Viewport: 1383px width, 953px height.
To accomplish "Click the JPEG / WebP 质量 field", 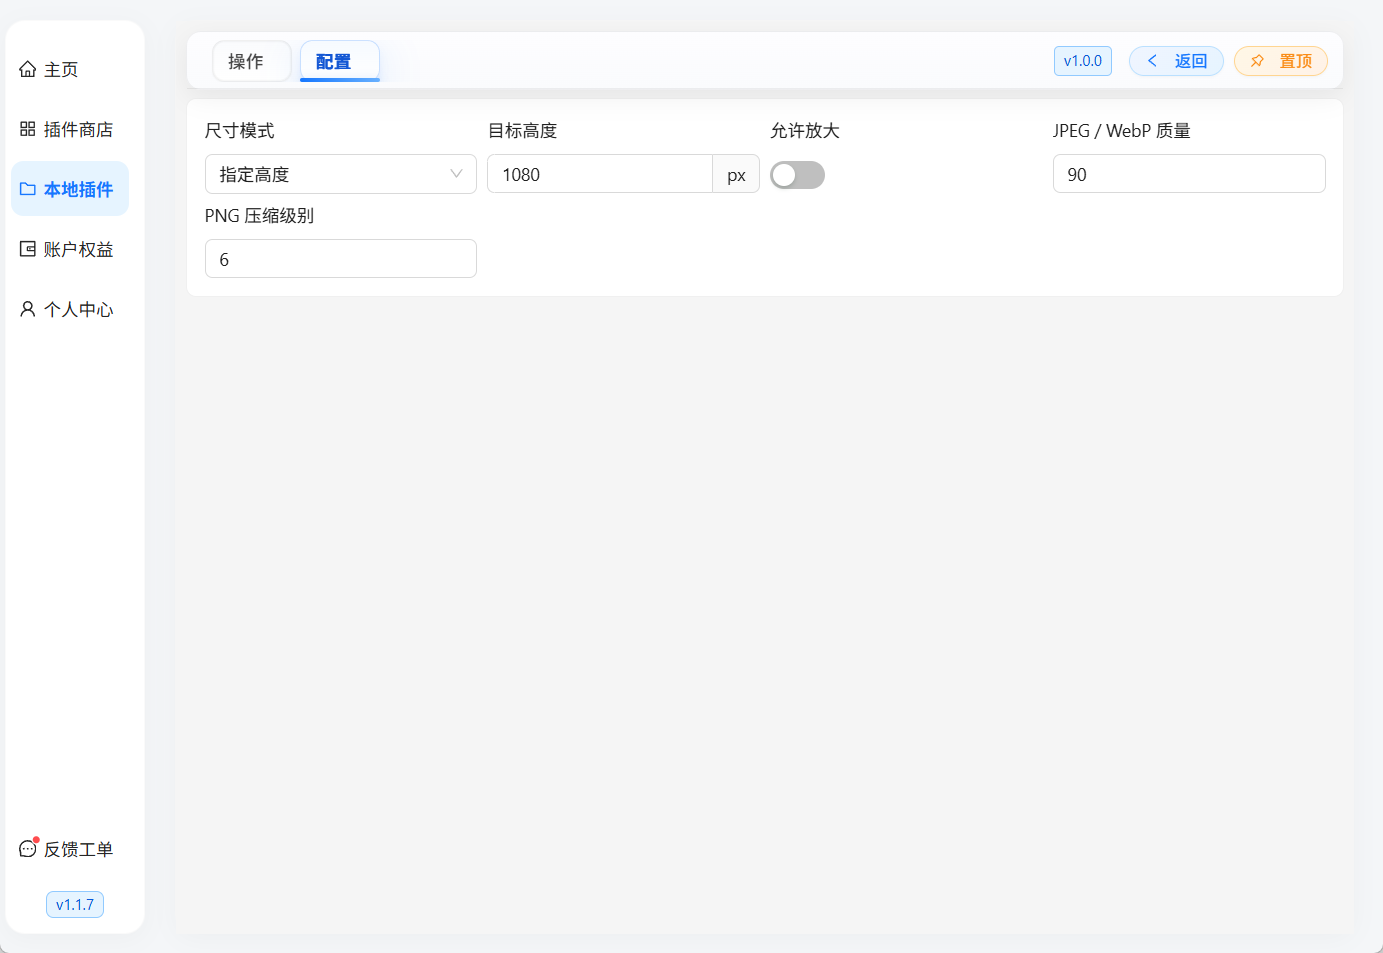I will click(1189, 174).
